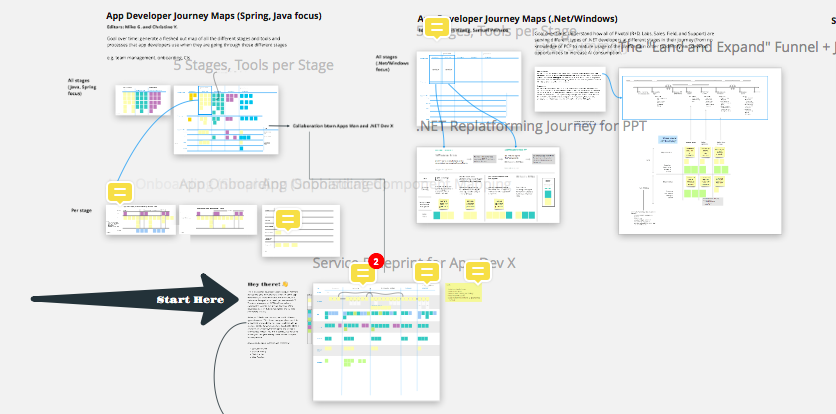Image resolution: width=836 pixels, height=414 pixels.
Task: Click the 'Hey there!' heading
Action: coord(268,284)
